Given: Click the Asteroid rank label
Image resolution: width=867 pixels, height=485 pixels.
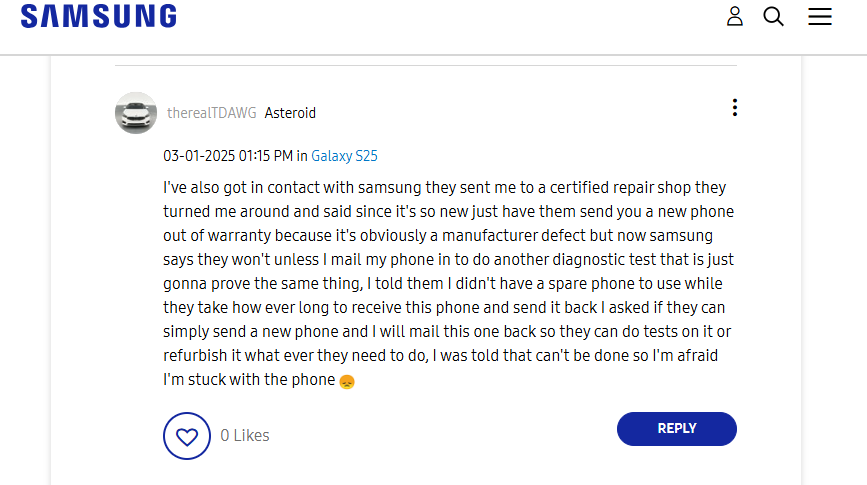Looking at the screenshot, I should [x=290, y=113].
